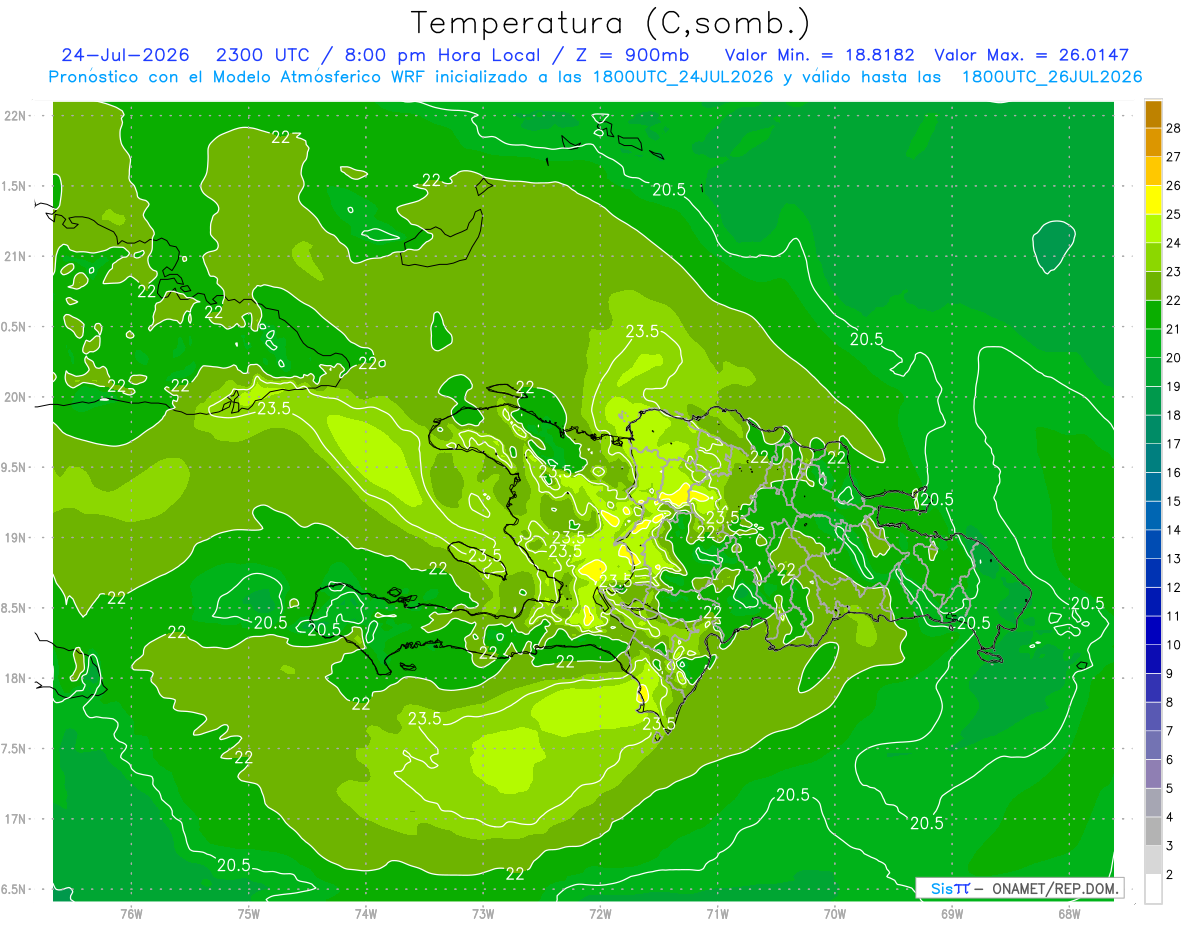Click the "70W" longitude axis label
This screenshot has height=927, width=1200.
pyautogui.click(x=835, y=913)
